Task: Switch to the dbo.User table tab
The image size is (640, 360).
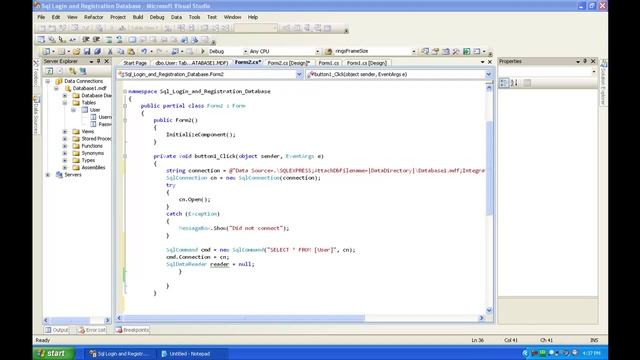Action: (x=191, y=63)
